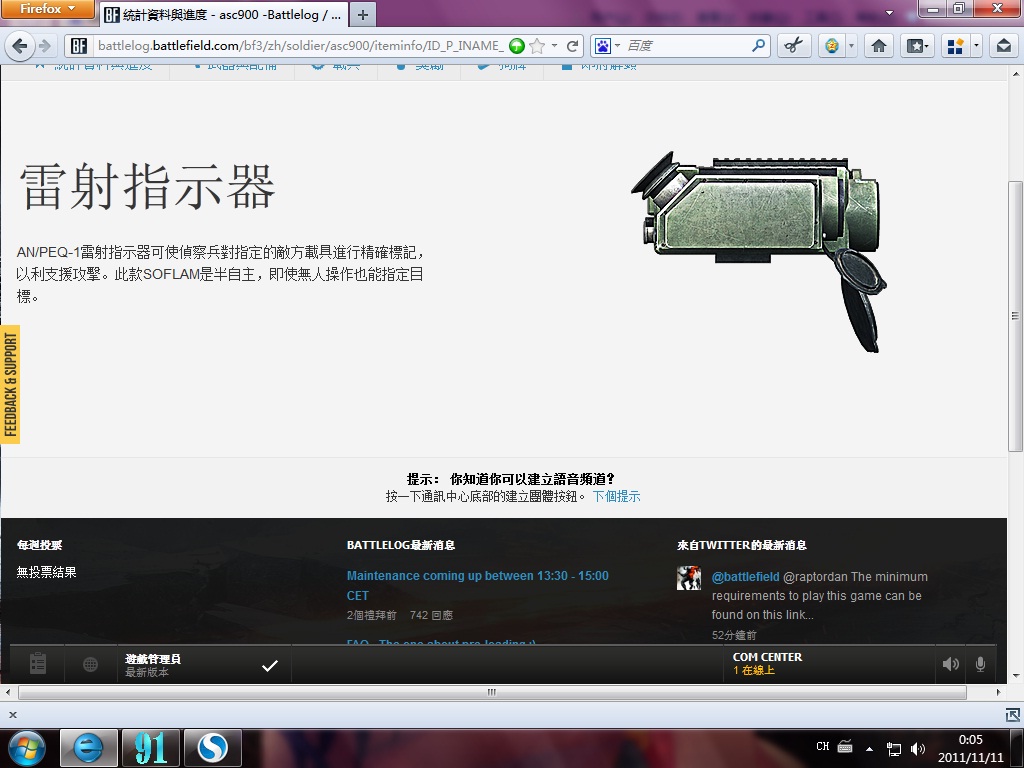The height and width of the screenshot is (768, 1024).
Task: Open the volume control in system tray
Action: tap(918, 749)
